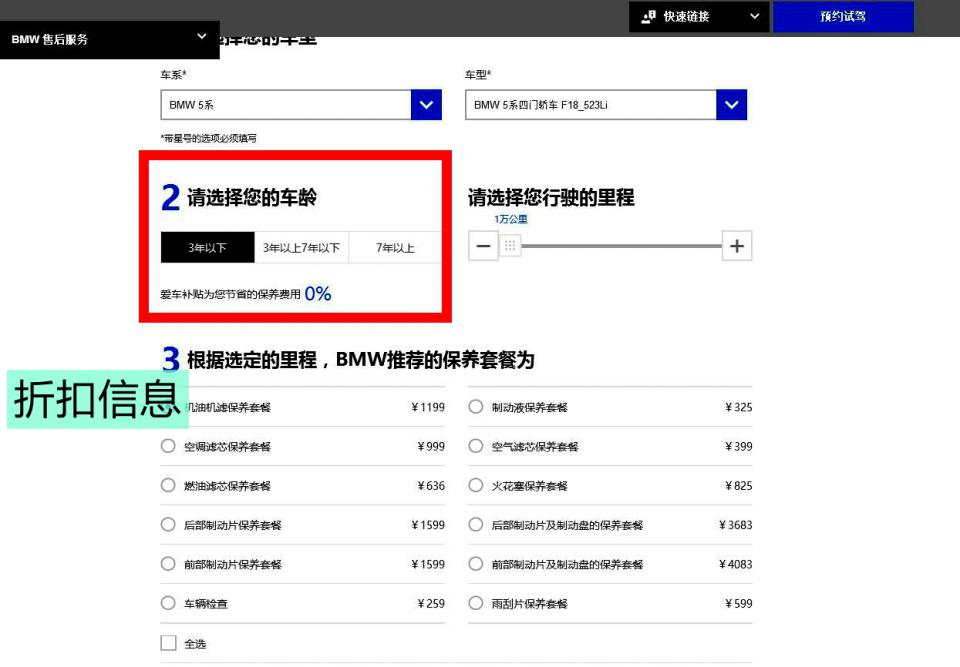This screenshot has height=667, width=960.
Task: Select 空调滤芯保养套餐 radio button
Action: [x=168, y=446]
